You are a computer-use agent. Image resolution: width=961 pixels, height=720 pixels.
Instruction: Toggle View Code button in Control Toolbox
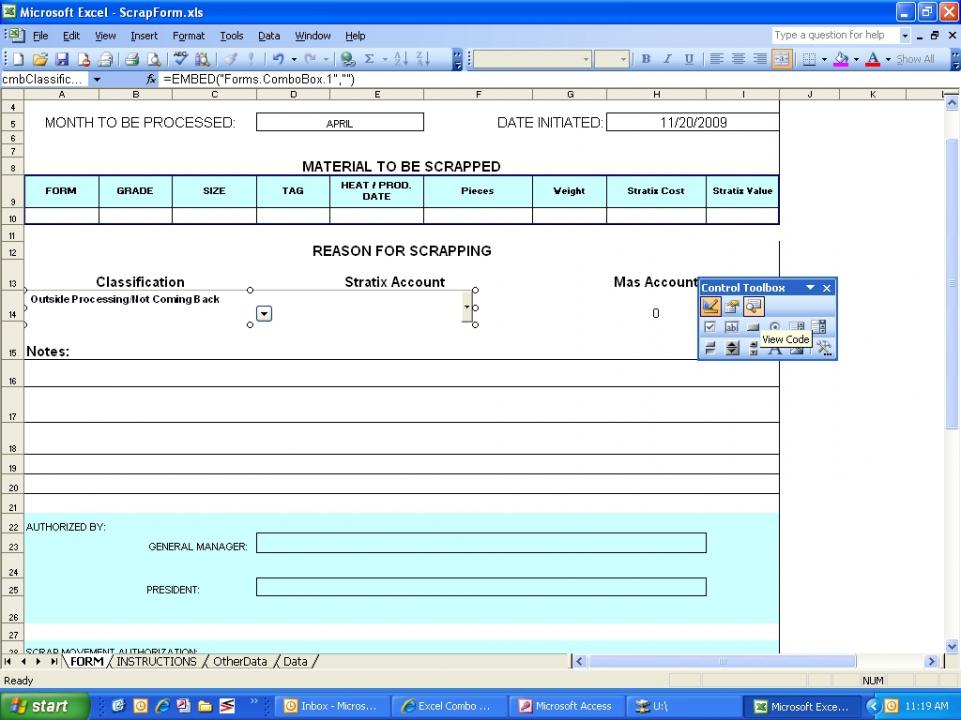pos(753,306)
